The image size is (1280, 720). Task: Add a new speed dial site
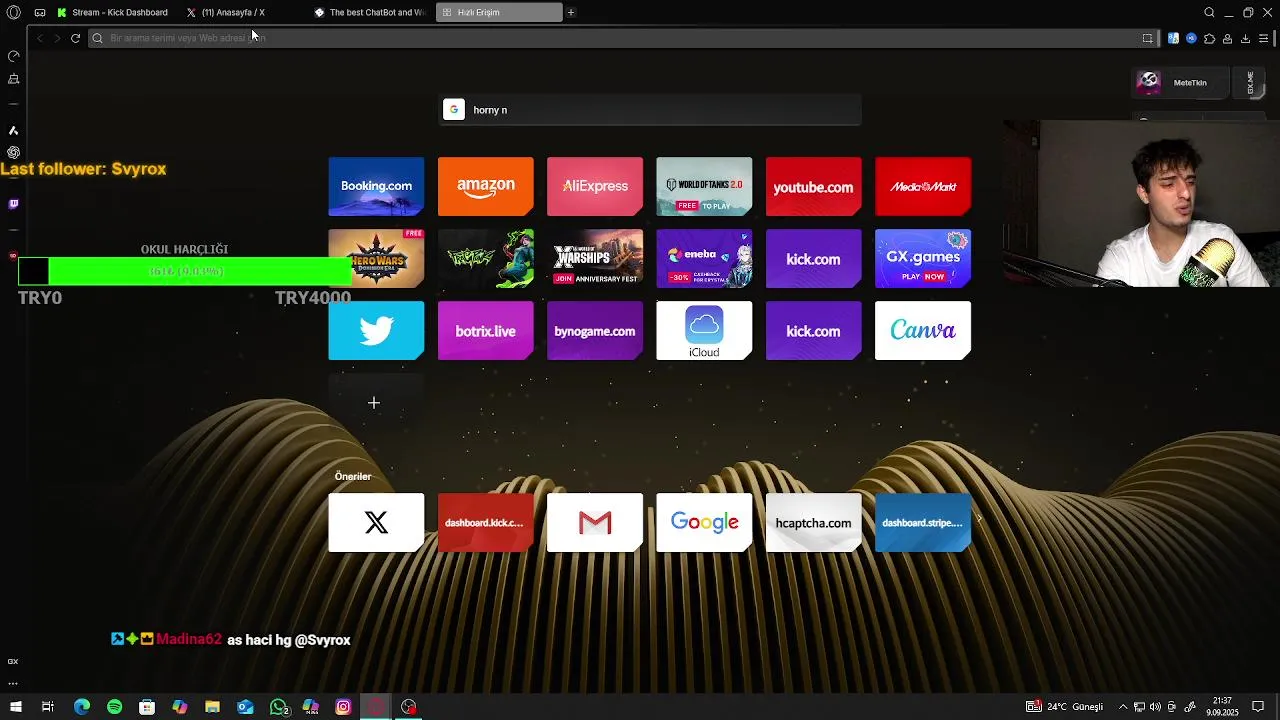pos(374,402)
